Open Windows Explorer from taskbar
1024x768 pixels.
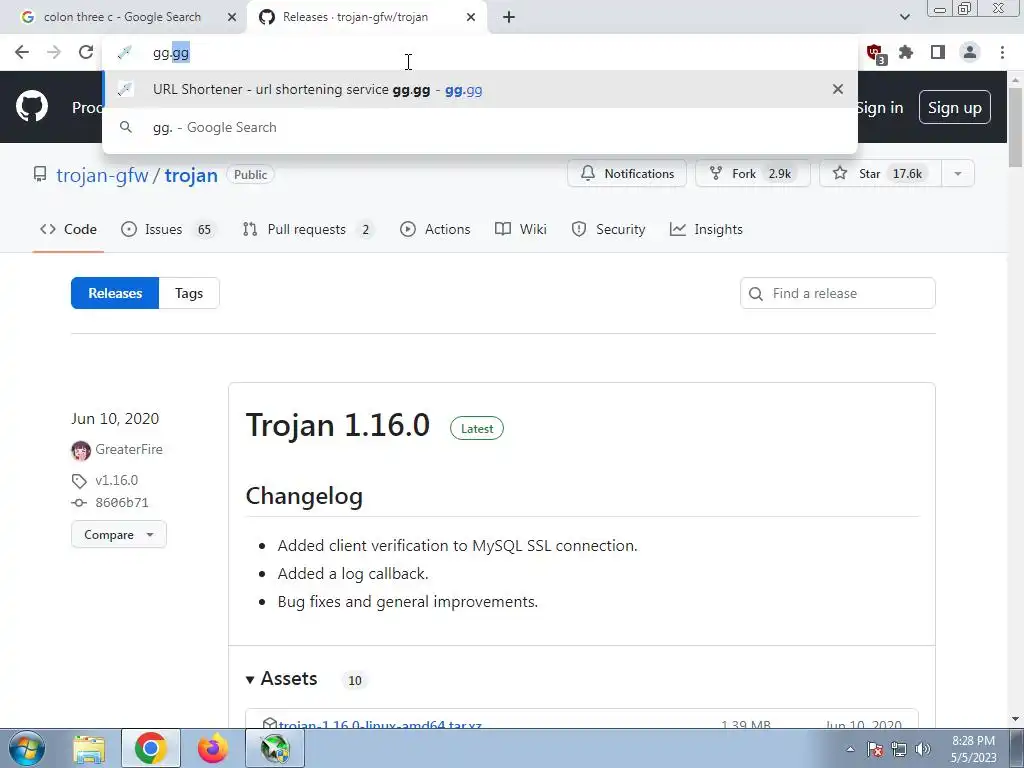pos(89,748)
